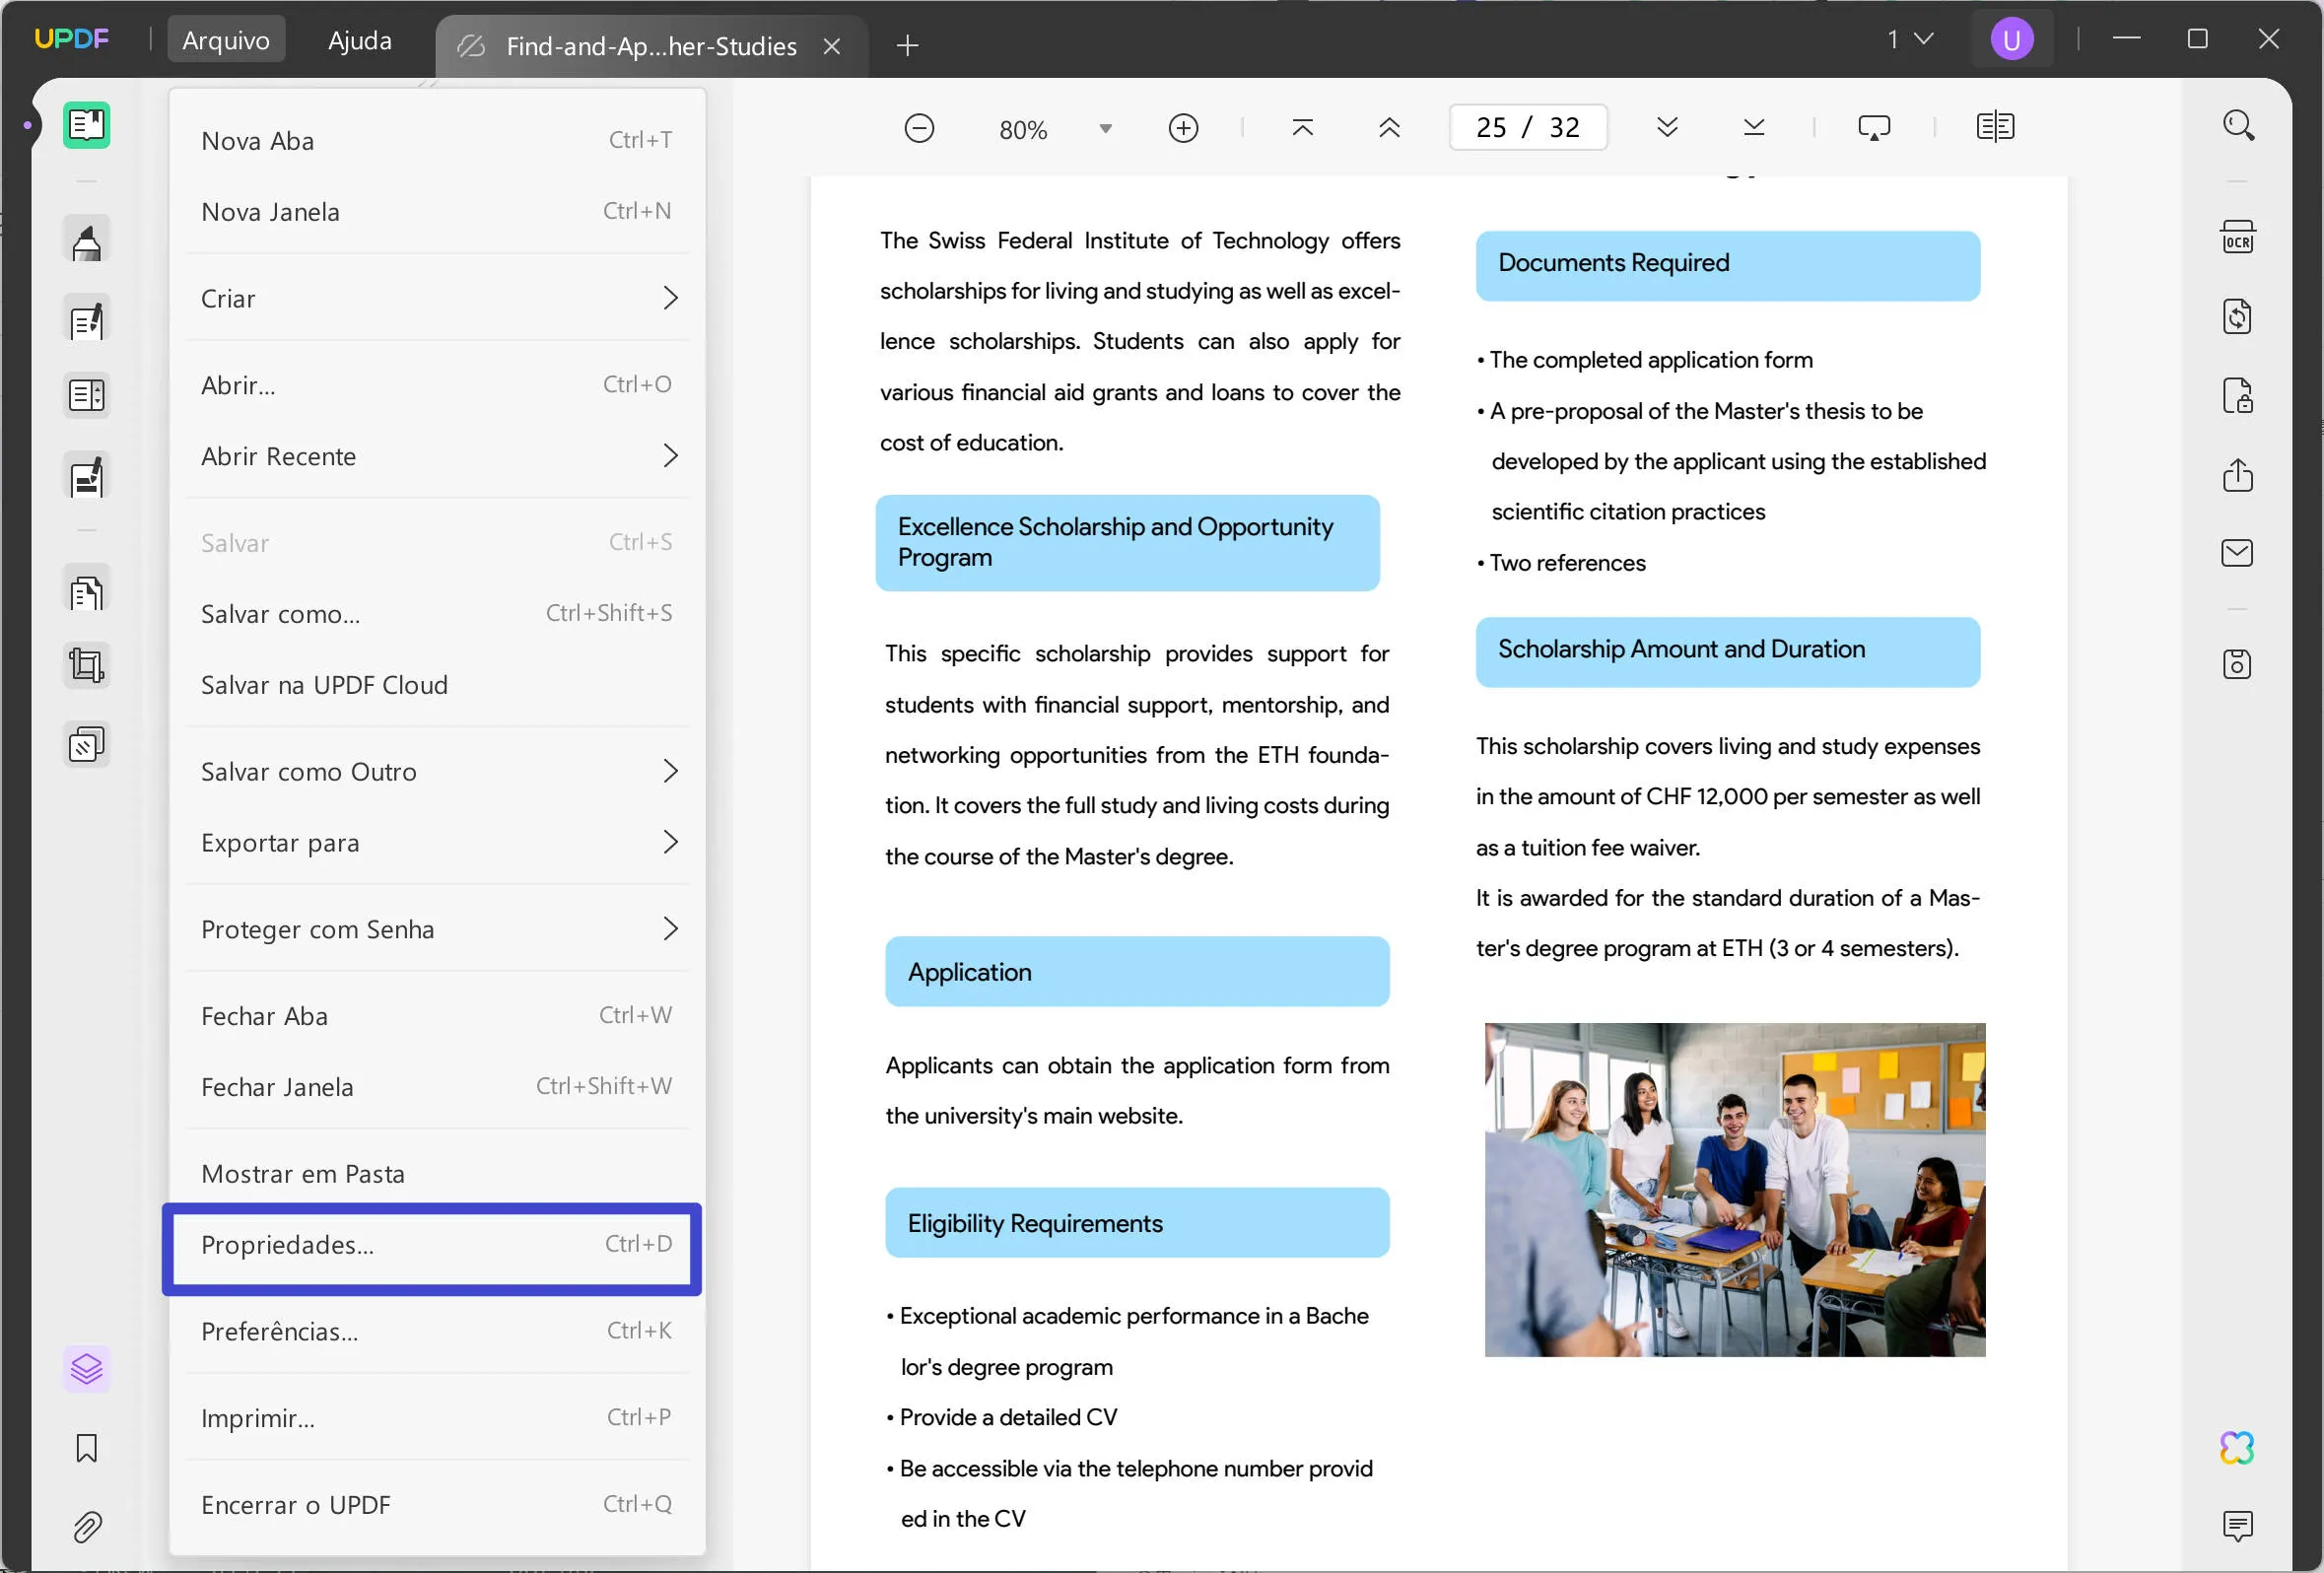This screenshot has width=2324, height=1573.
Task: Toggle dual-page reading view
Action: [x=1994, y=127]
